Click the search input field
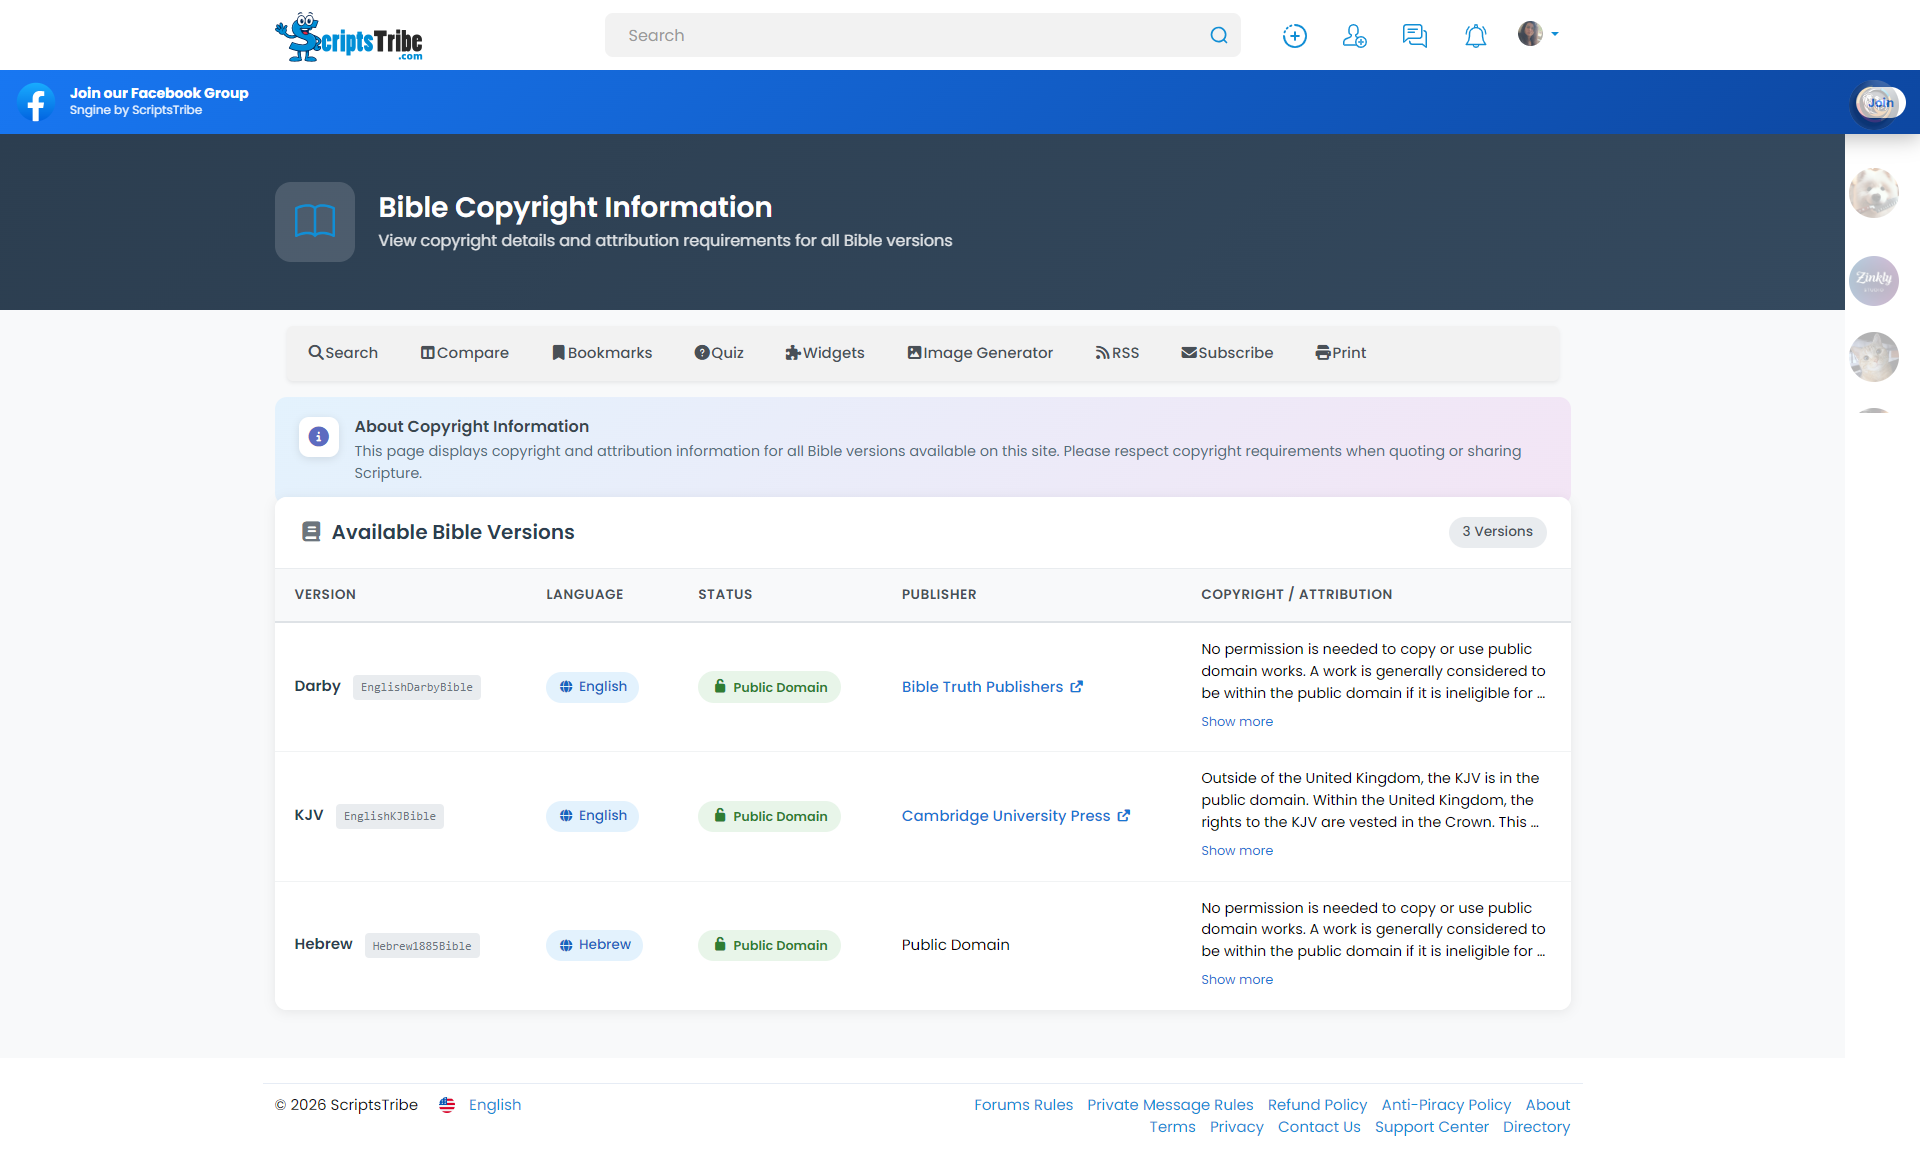 [900, 35]
